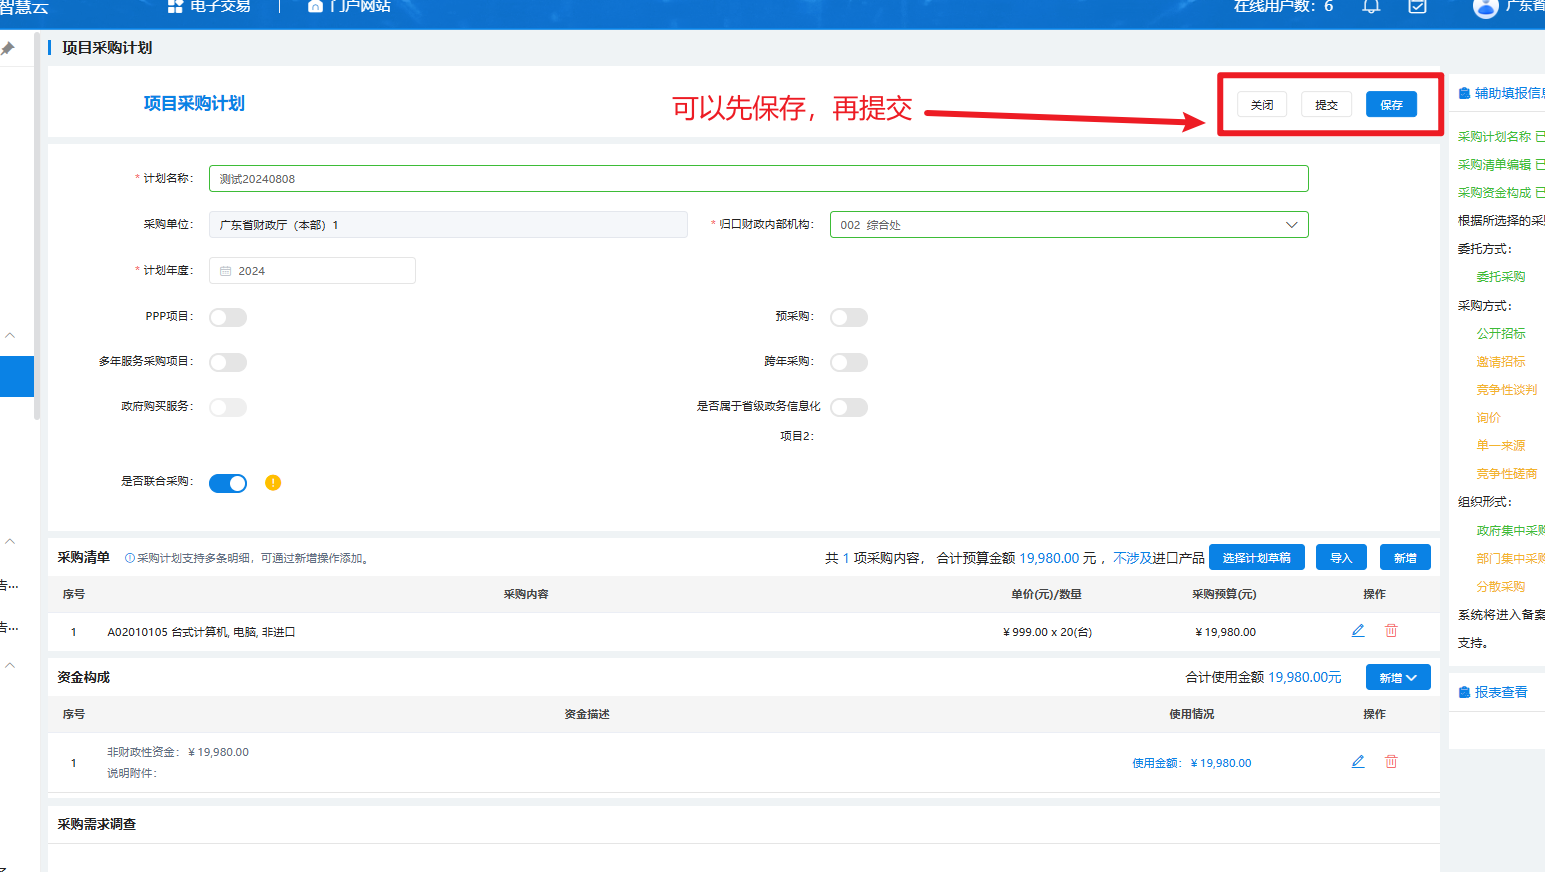Click the 保存 button
This screenshot has height=872, width=1545.
tap(1391, 104)
